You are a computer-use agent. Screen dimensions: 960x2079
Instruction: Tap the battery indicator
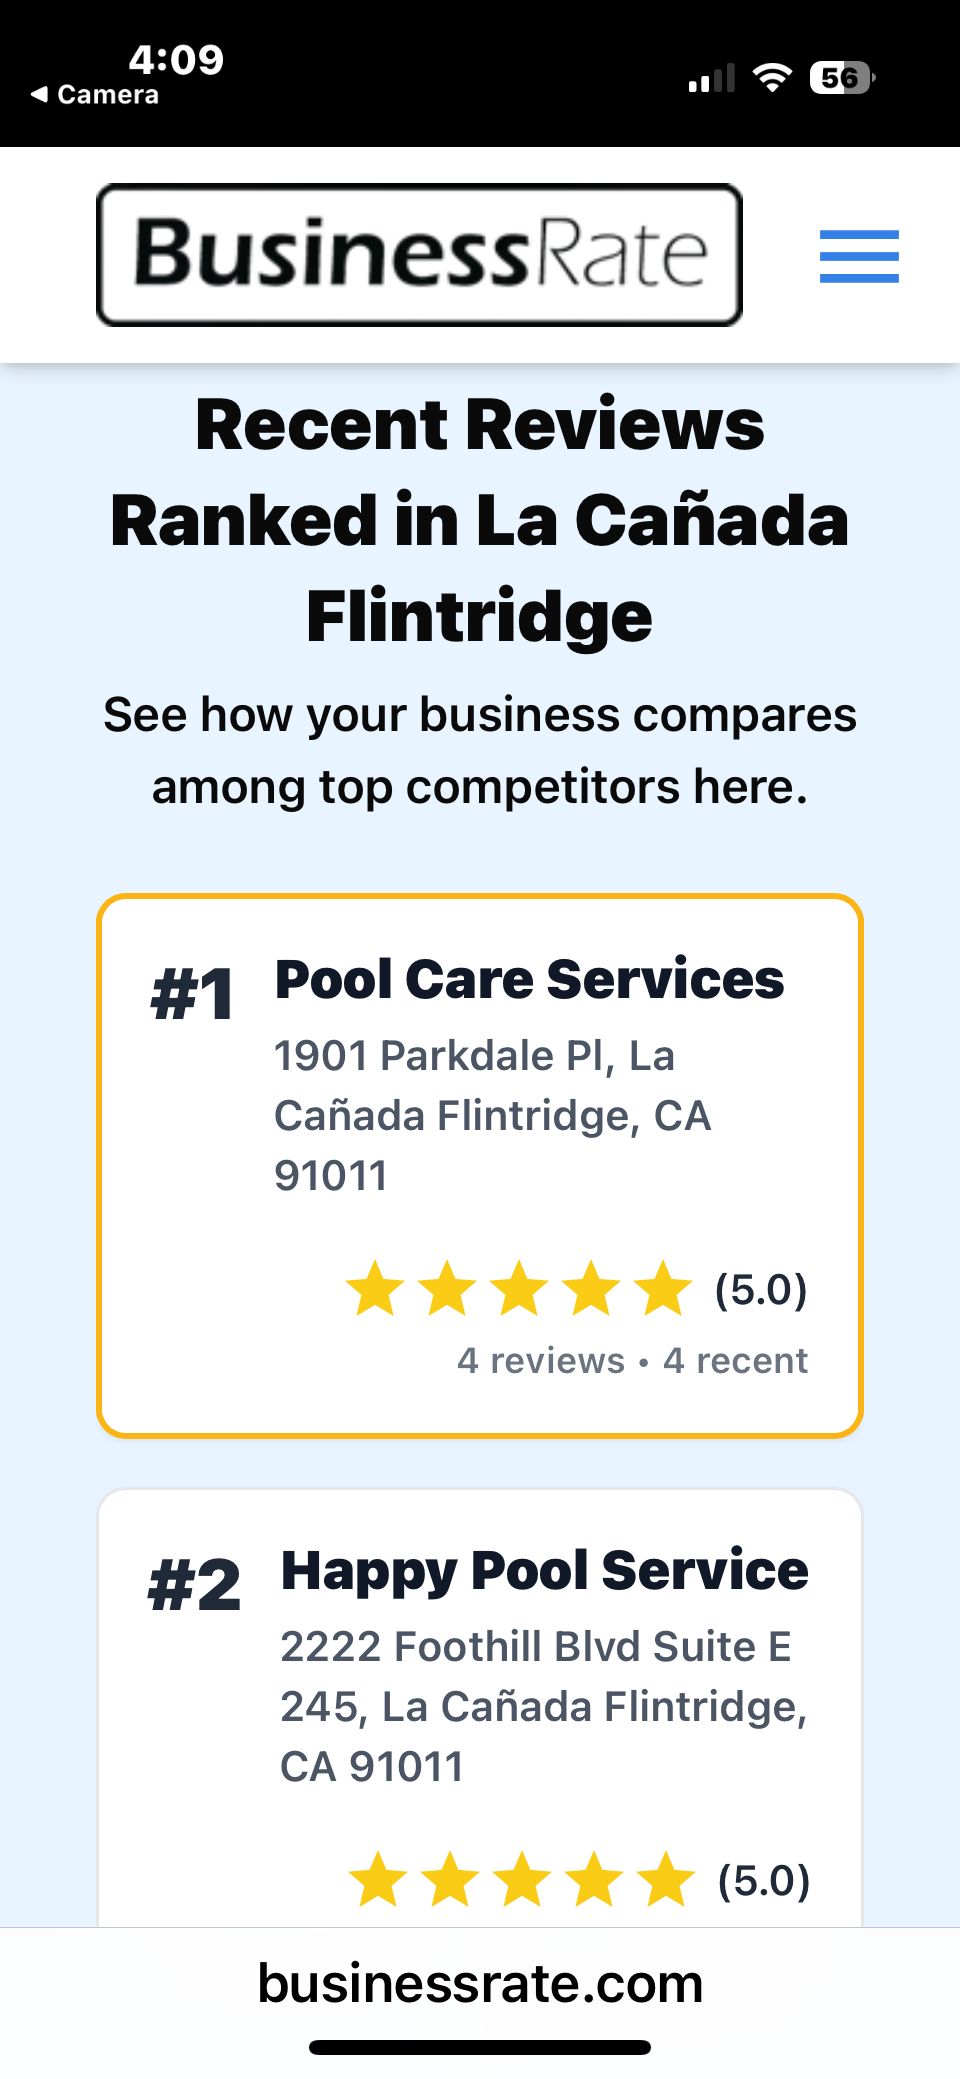tap(842, 77)
